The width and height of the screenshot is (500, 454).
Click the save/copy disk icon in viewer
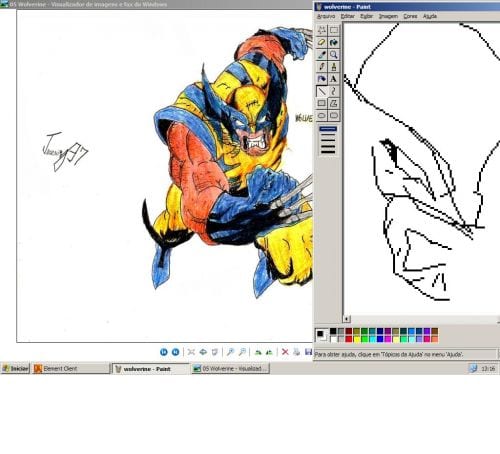[x=309, y=352]
